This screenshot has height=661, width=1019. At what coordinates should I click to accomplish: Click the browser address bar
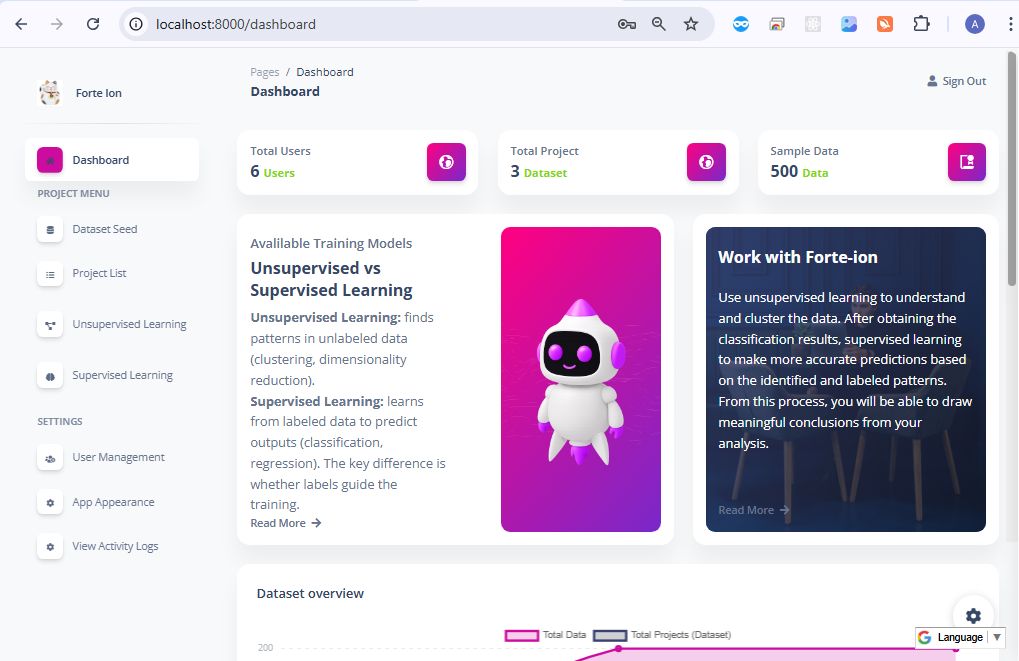(380, 24)
